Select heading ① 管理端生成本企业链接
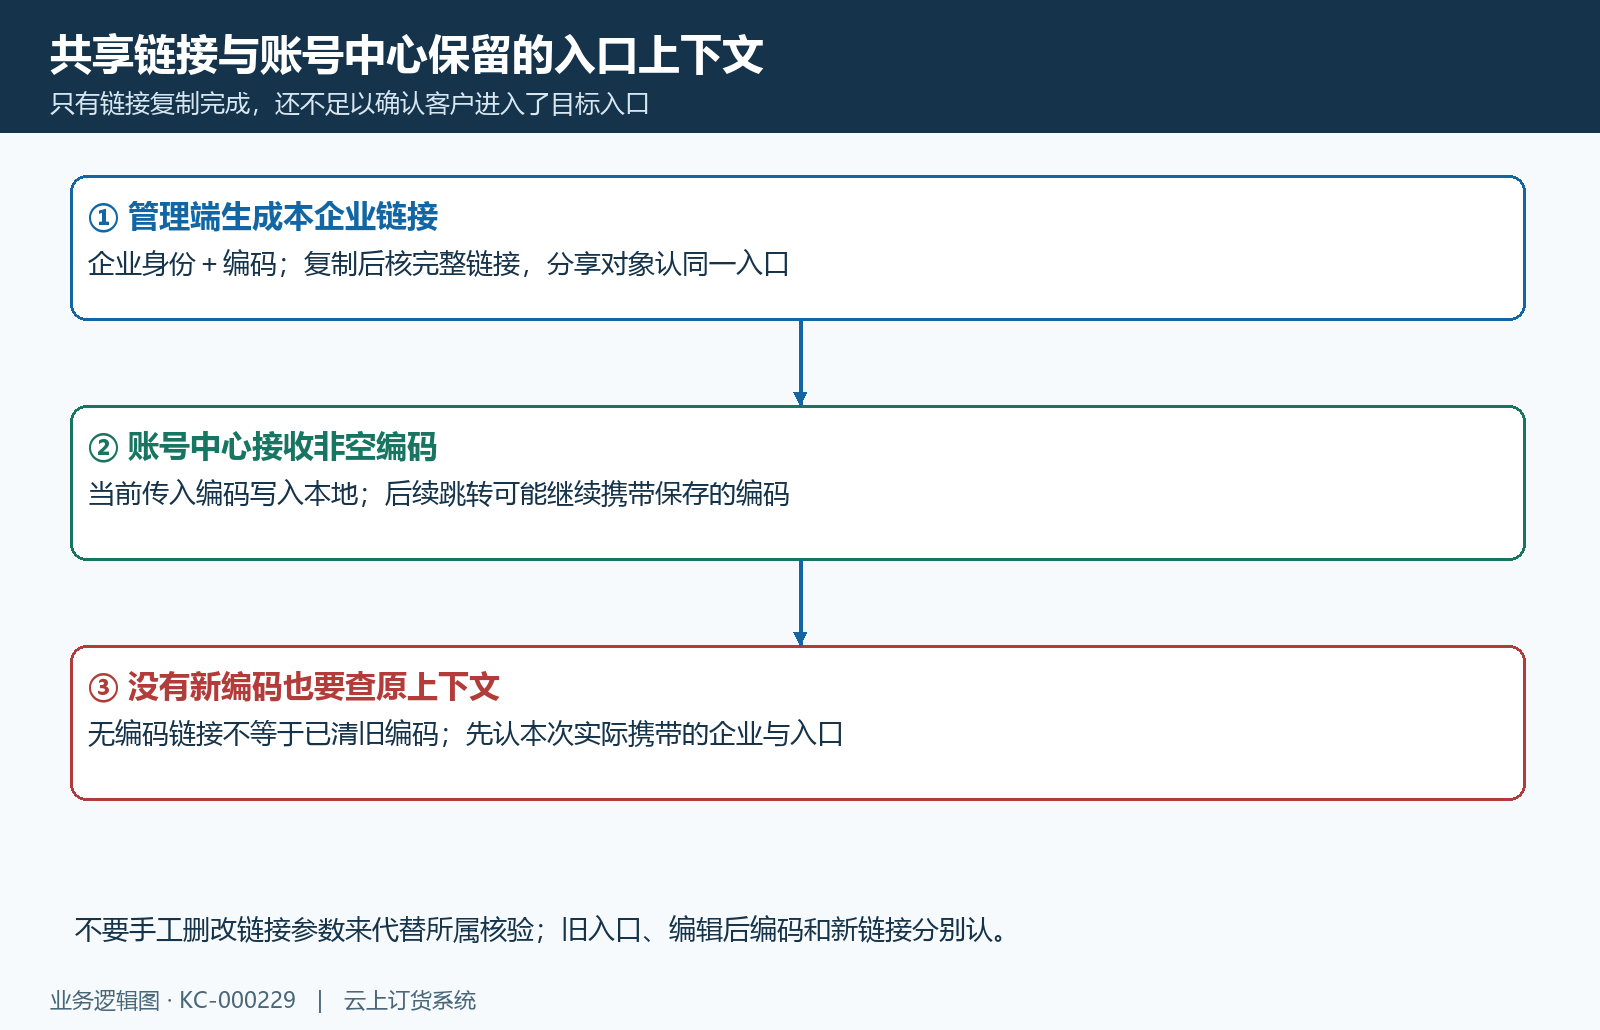1600x1030 pixels. [x=263, y=217]
